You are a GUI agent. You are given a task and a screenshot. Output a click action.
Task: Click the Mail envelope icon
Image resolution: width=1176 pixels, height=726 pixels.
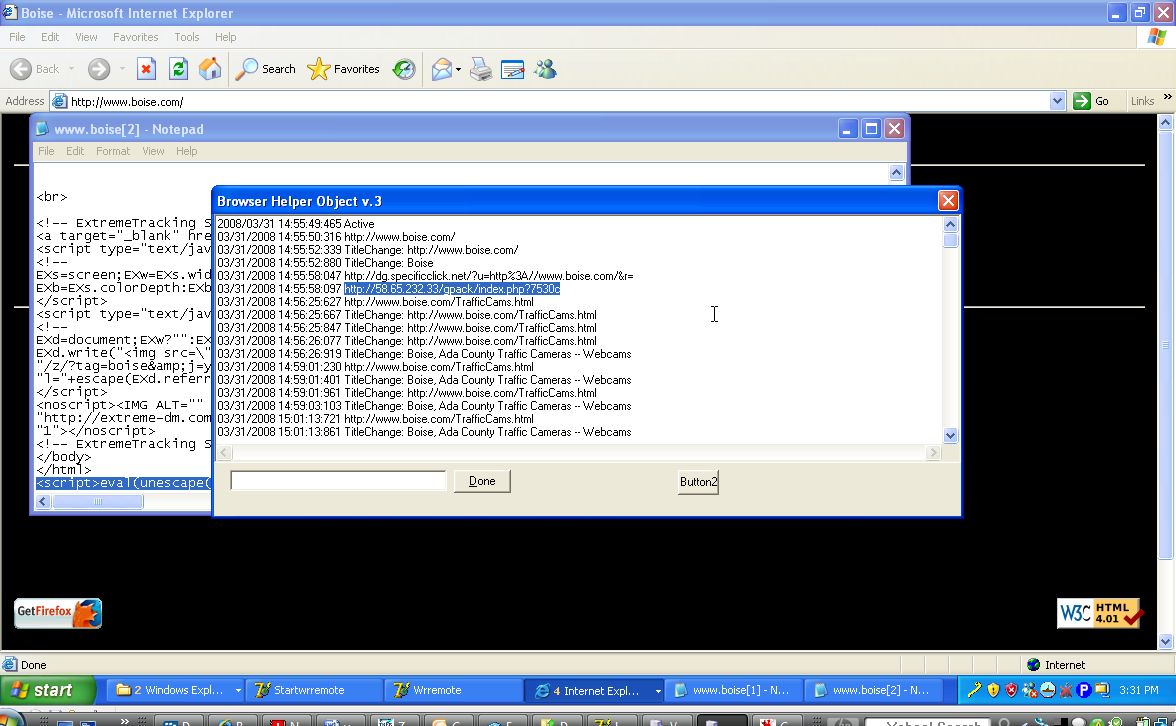click(442, 69)
